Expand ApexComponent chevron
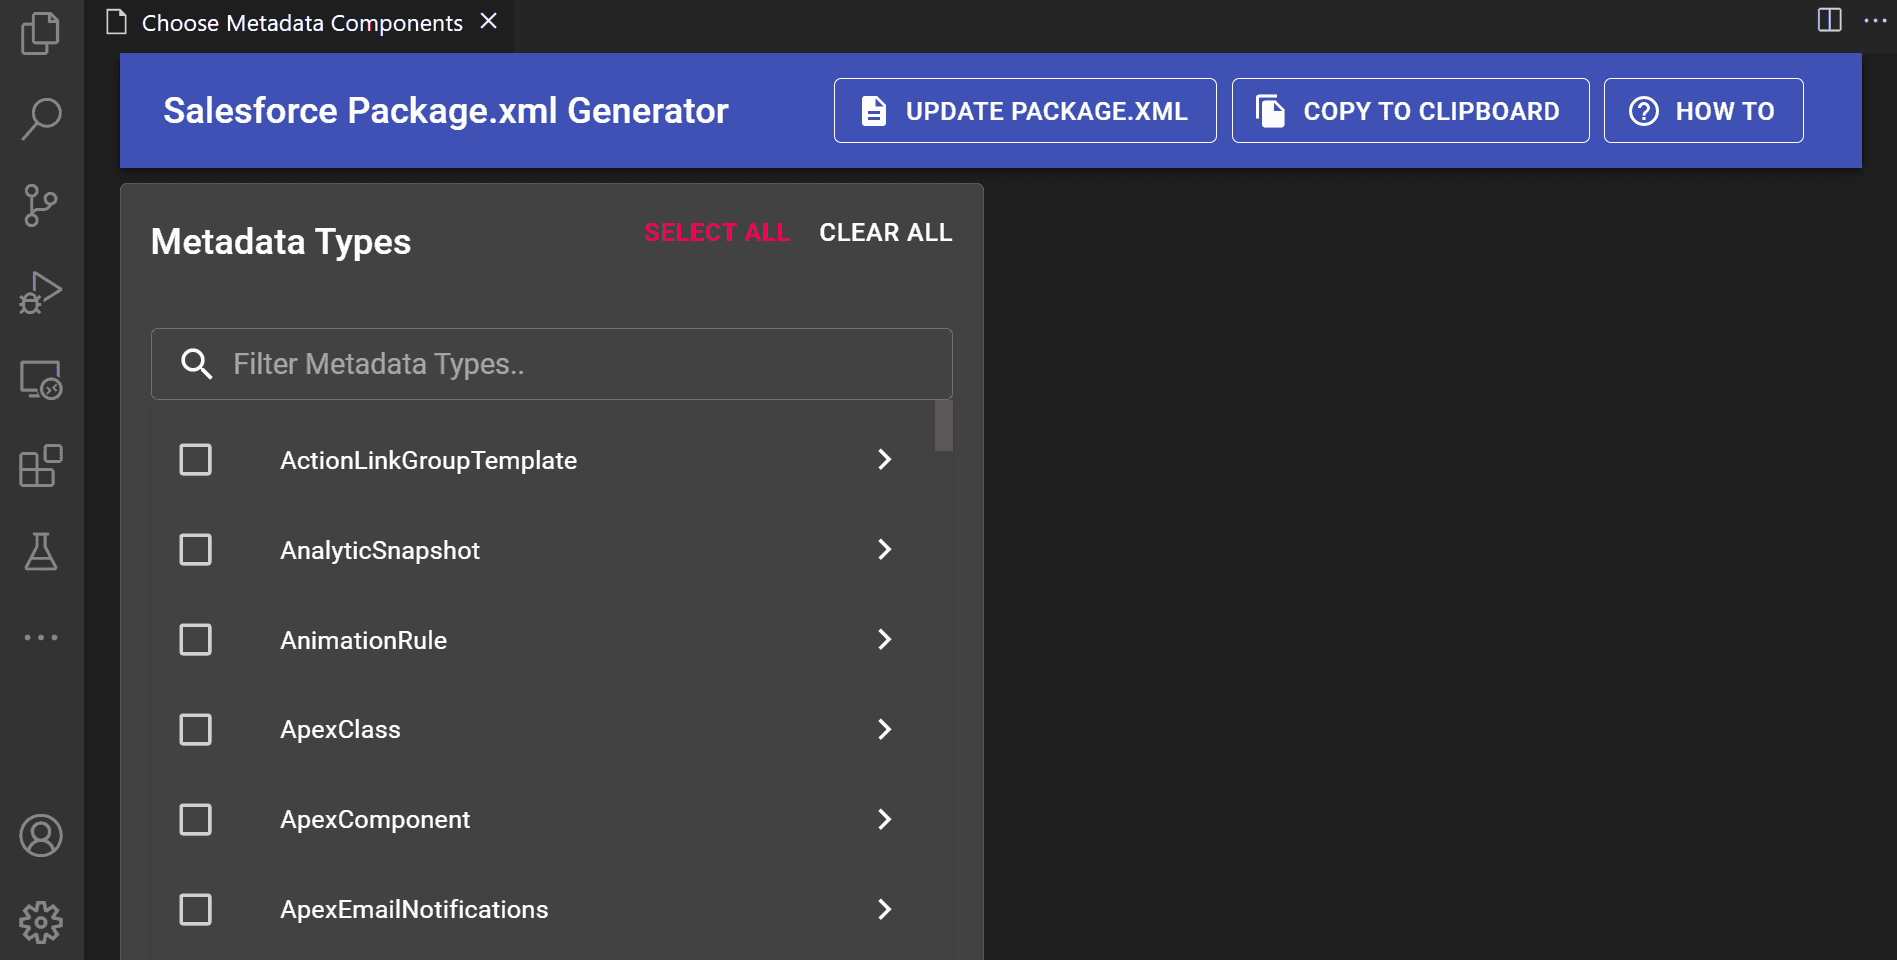The image size is (1897, 960). click(x=884, y=820)
